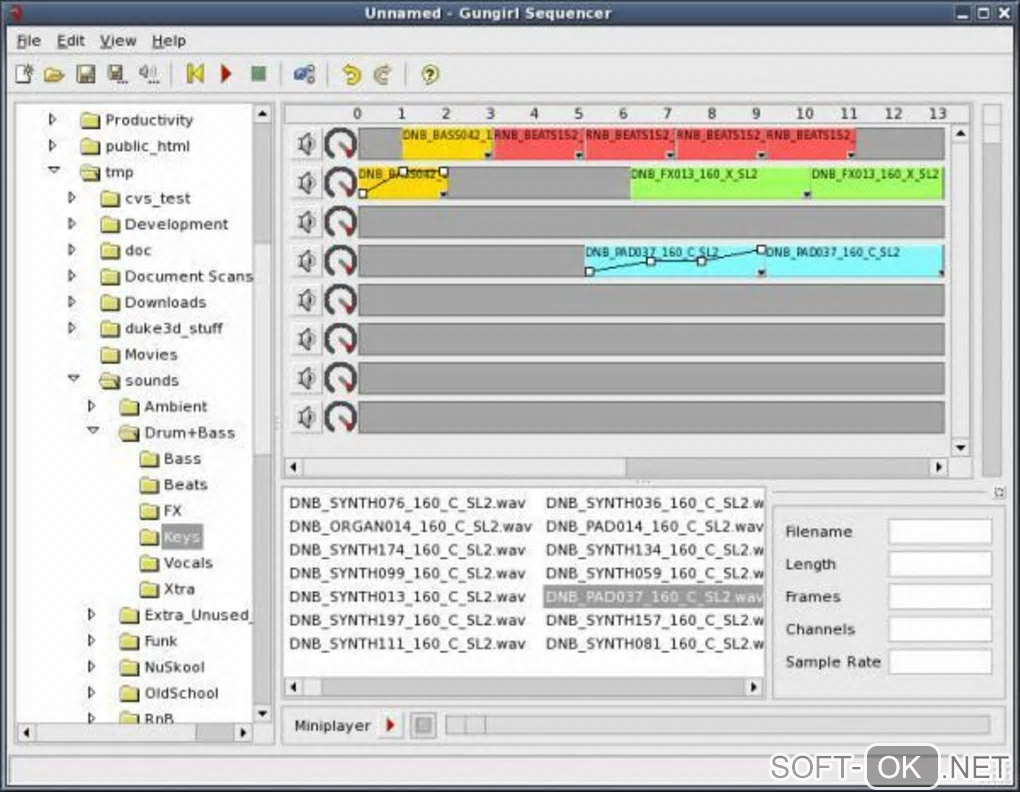Collapse the sounds folder
The width and height of the screenshot is (1020, 792).
click(74, 379)
